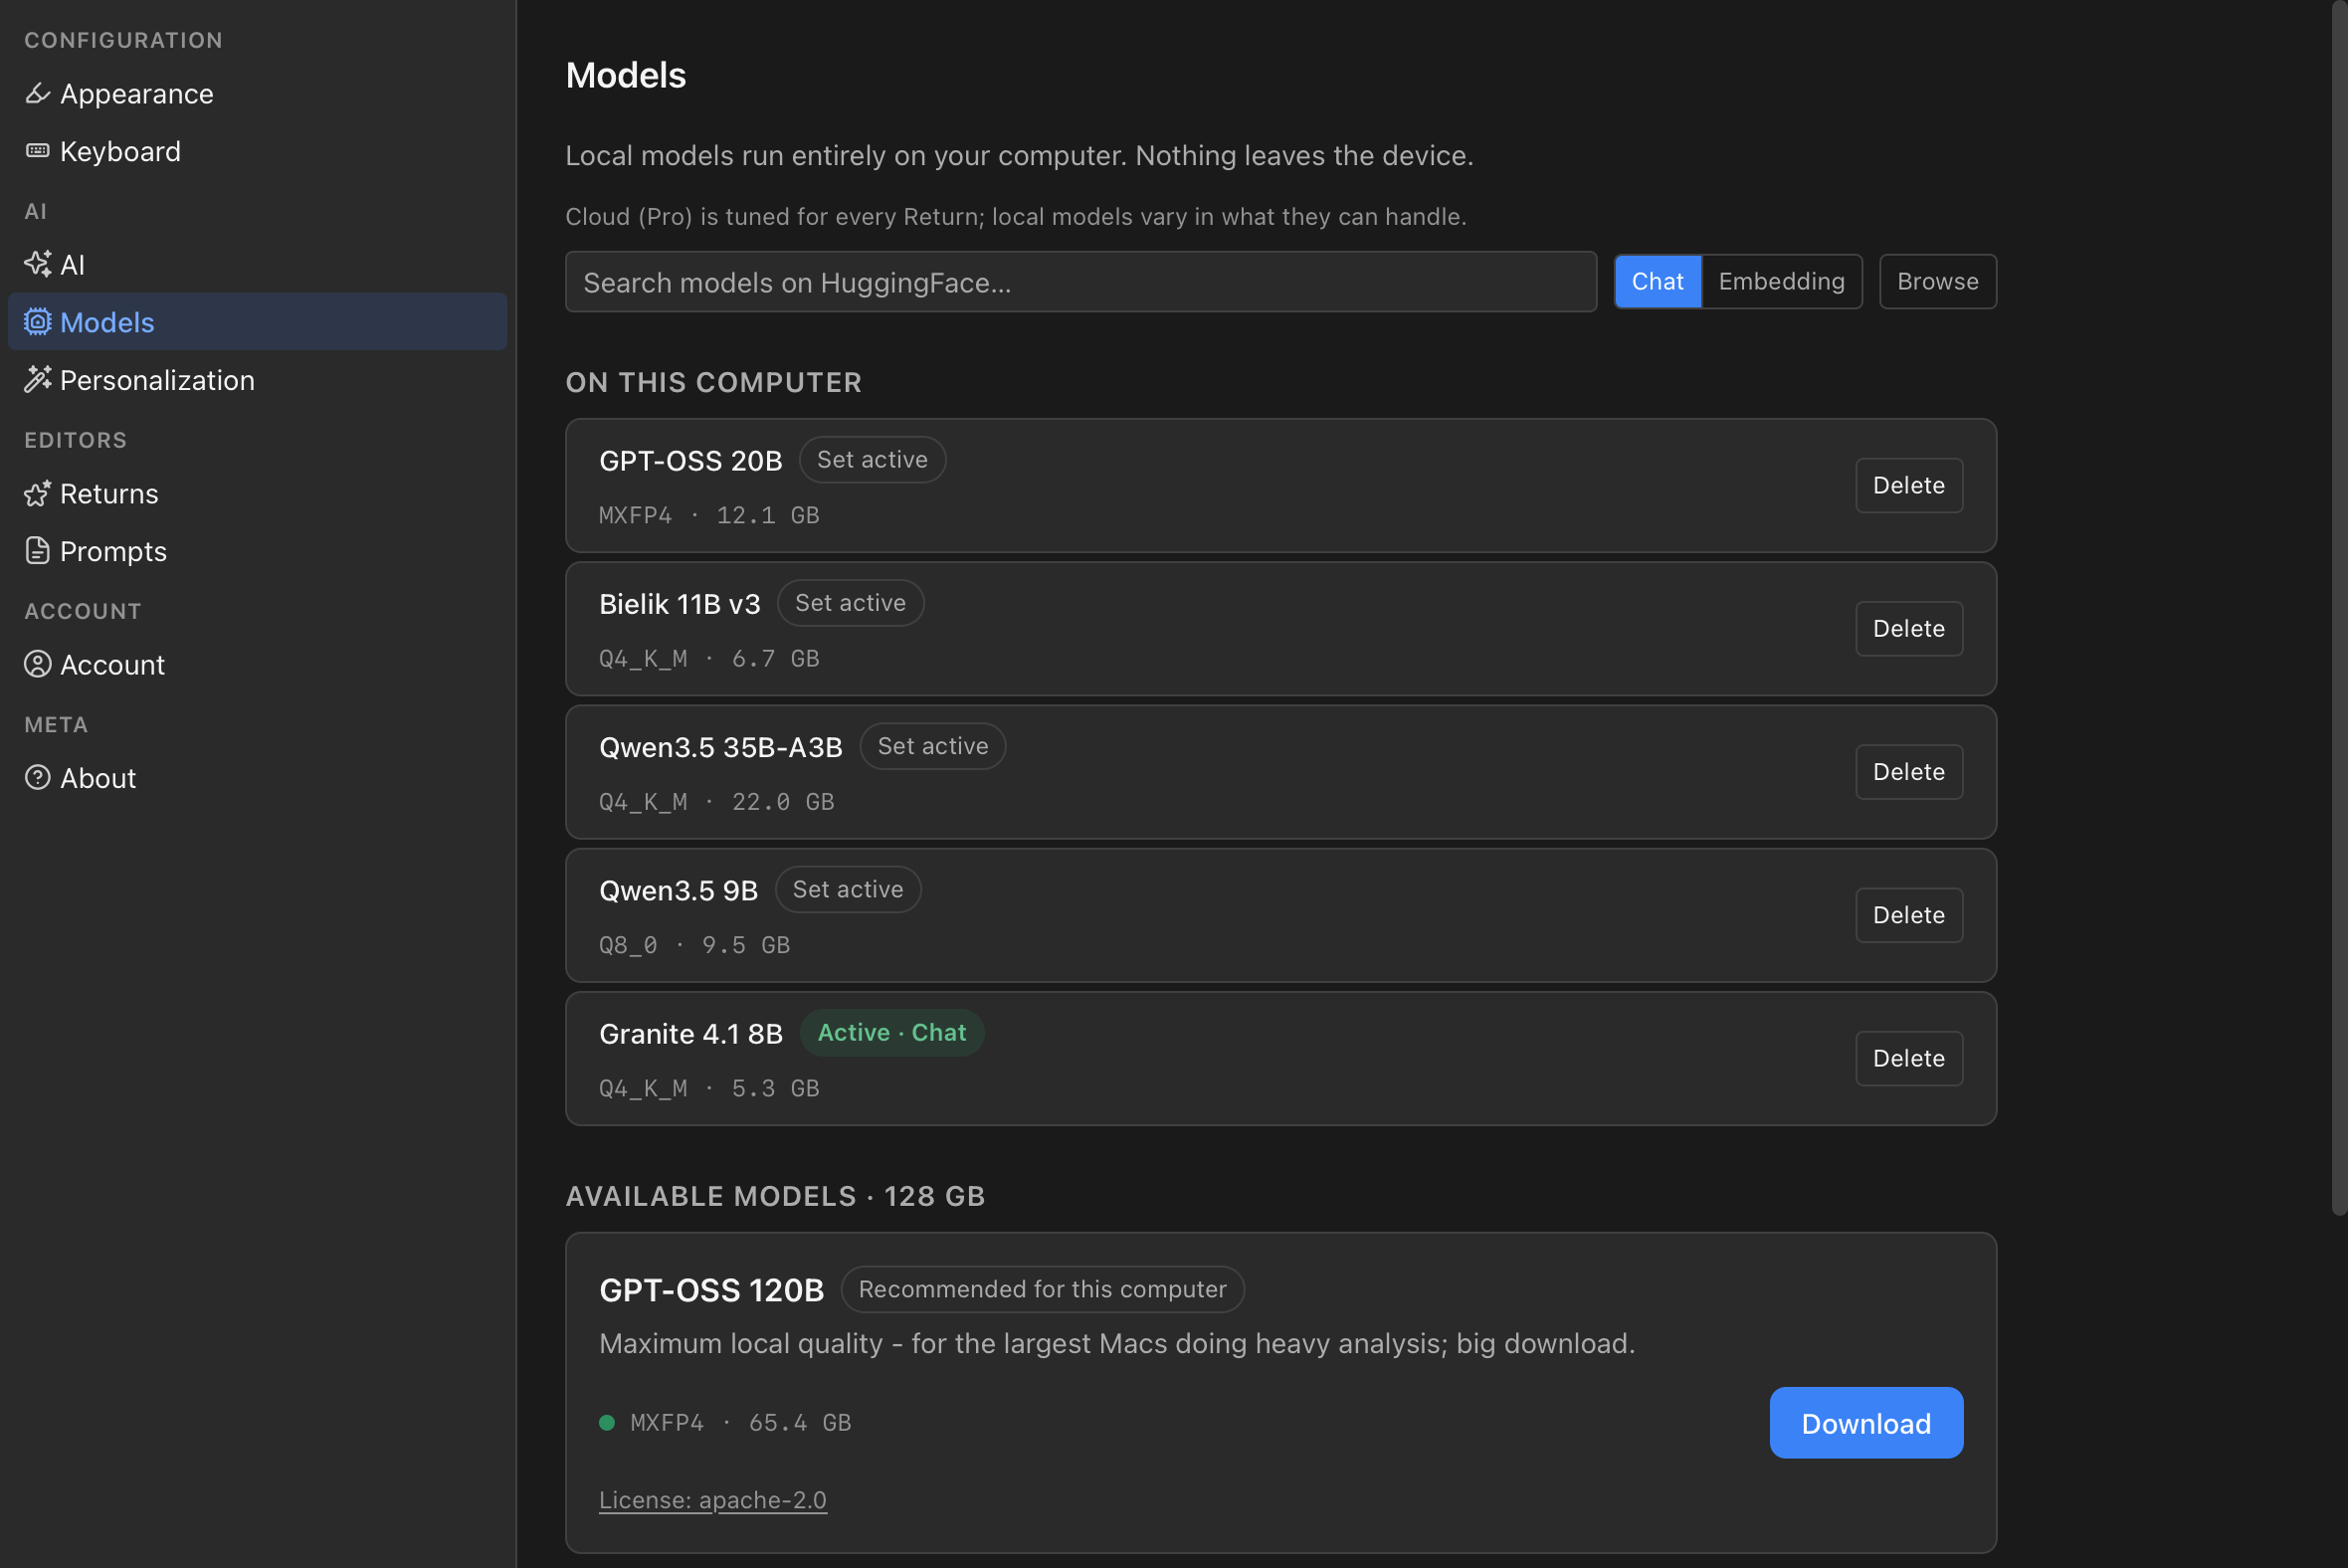Click the "ON THIS COMPUTER" section header

pos(713,383)
